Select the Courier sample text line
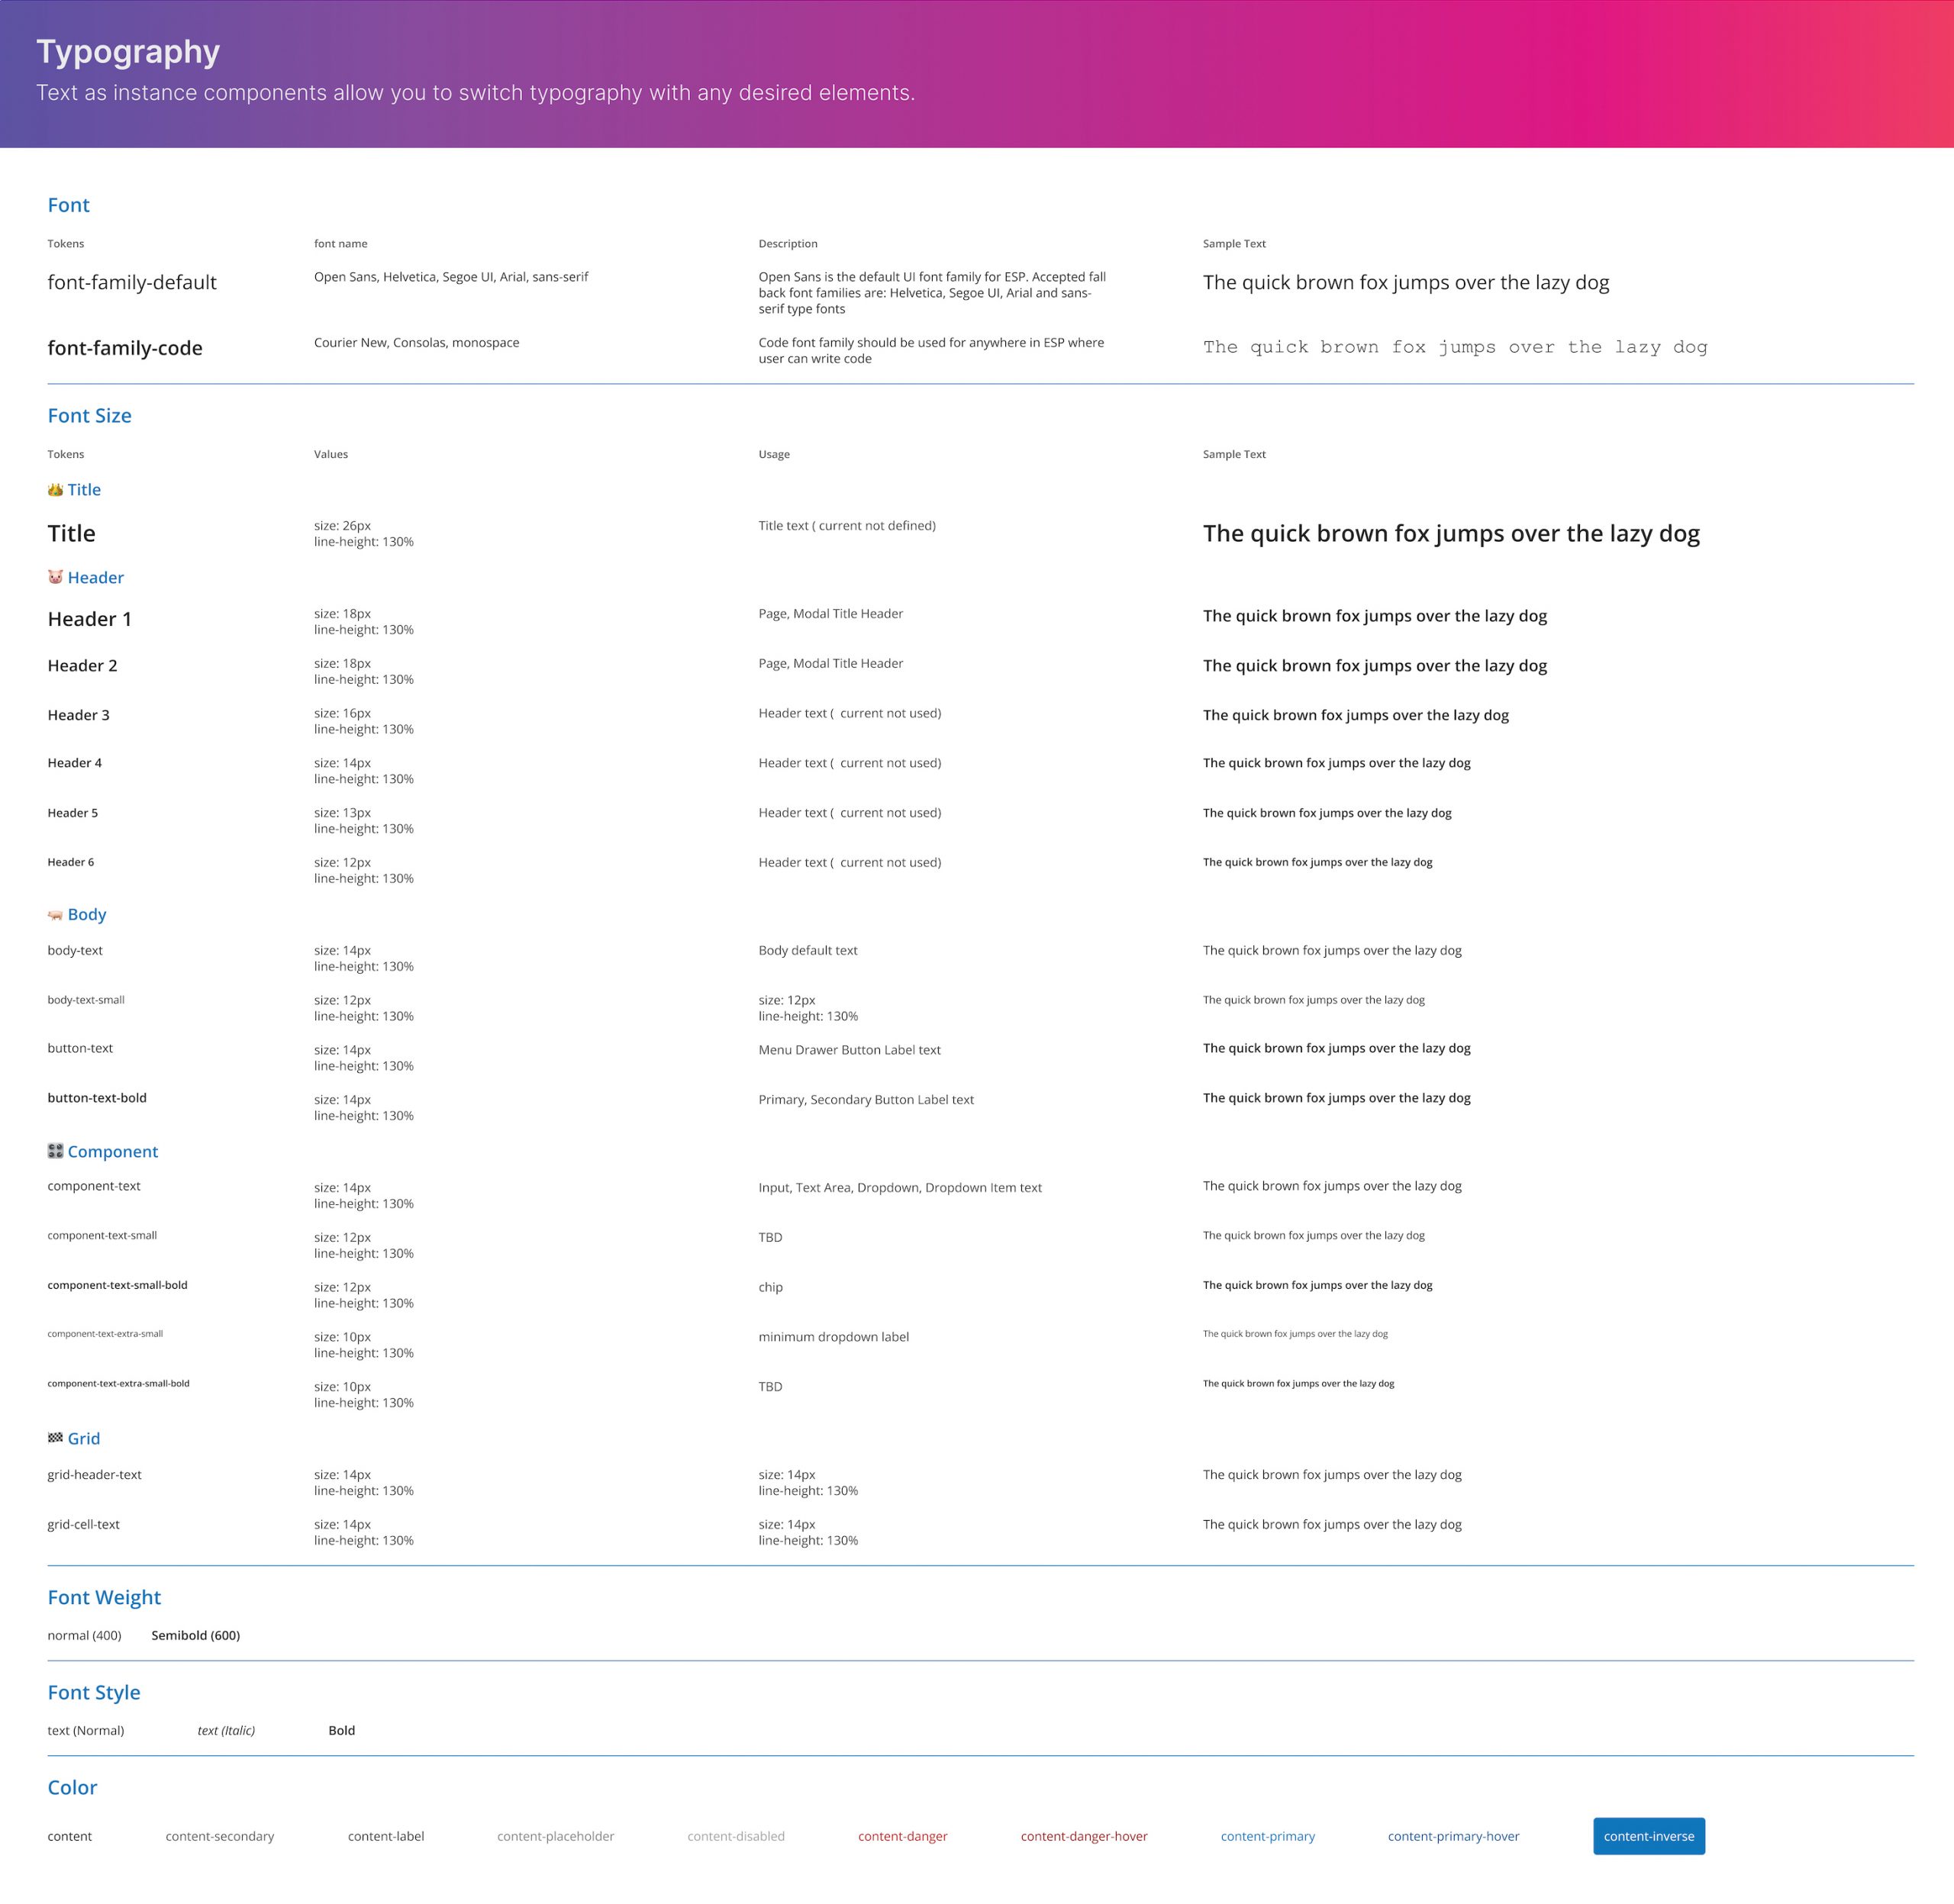 1454,347
